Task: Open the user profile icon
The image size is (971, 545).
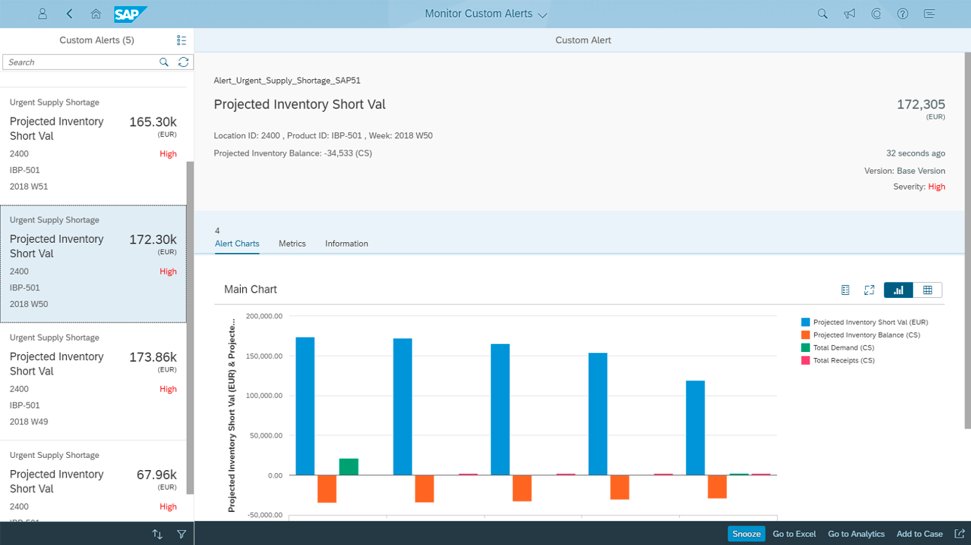Action: 42,14
